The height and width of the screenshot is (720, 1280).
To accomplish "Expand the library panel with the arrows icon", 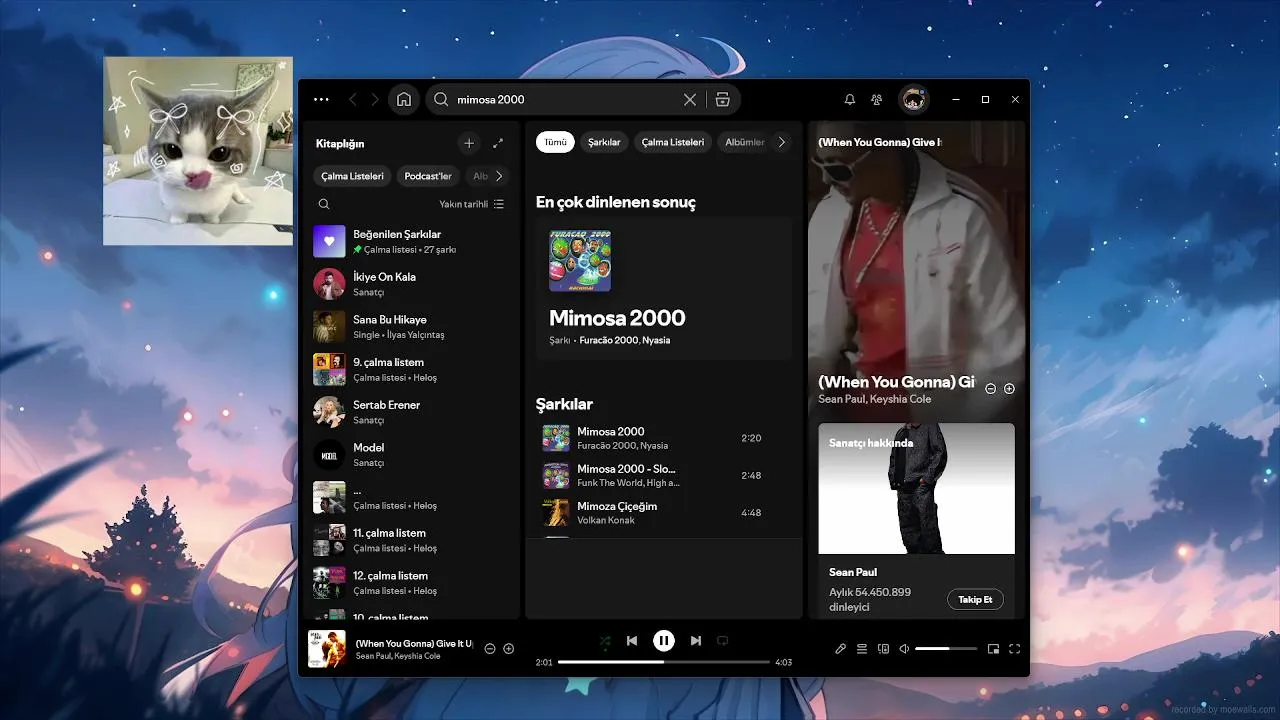I will pos(498,143).
